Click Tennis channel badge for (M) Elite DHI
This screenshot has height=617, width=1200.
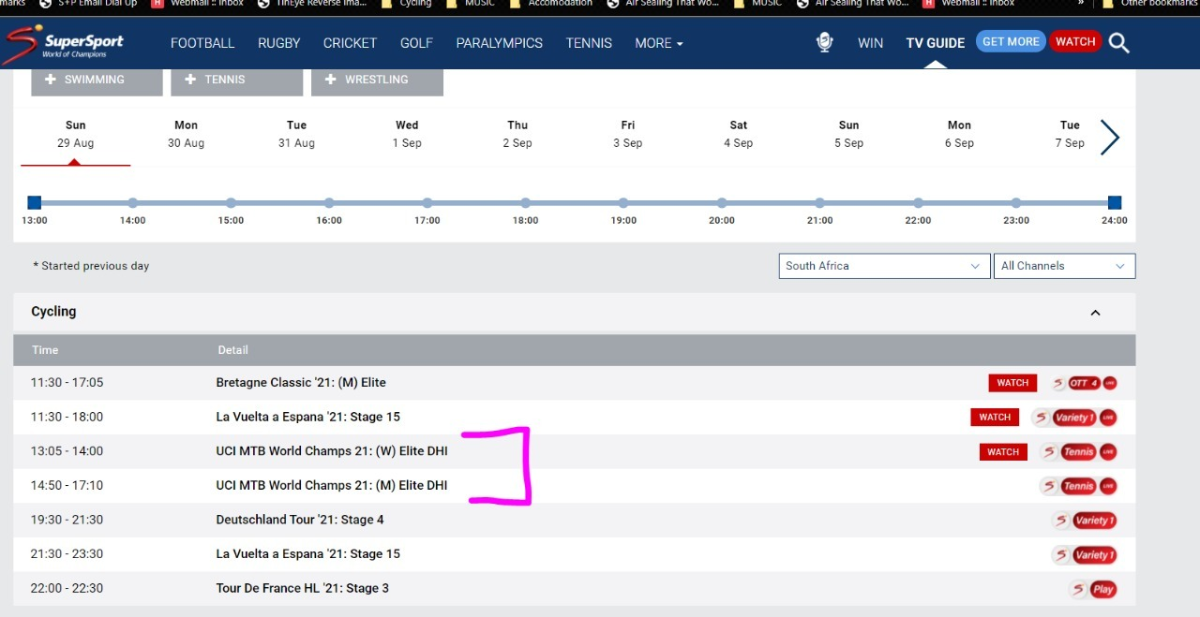coord(1078,486)
